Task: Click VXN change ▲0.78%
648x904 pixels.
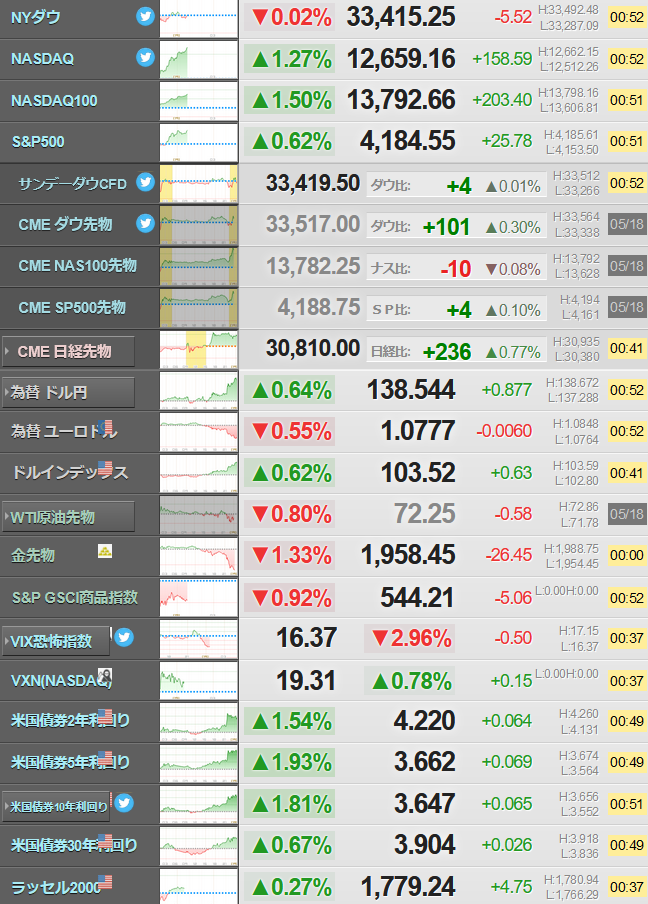Action: pos(410,681)
